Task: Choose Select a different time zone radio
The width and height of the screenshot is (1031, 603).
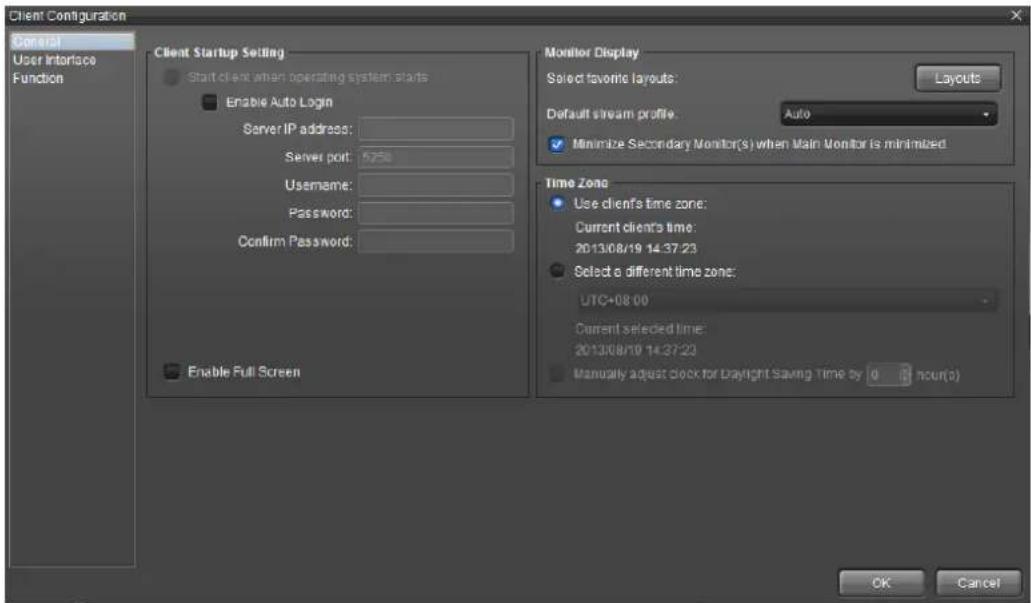Action: click(557, 270)
